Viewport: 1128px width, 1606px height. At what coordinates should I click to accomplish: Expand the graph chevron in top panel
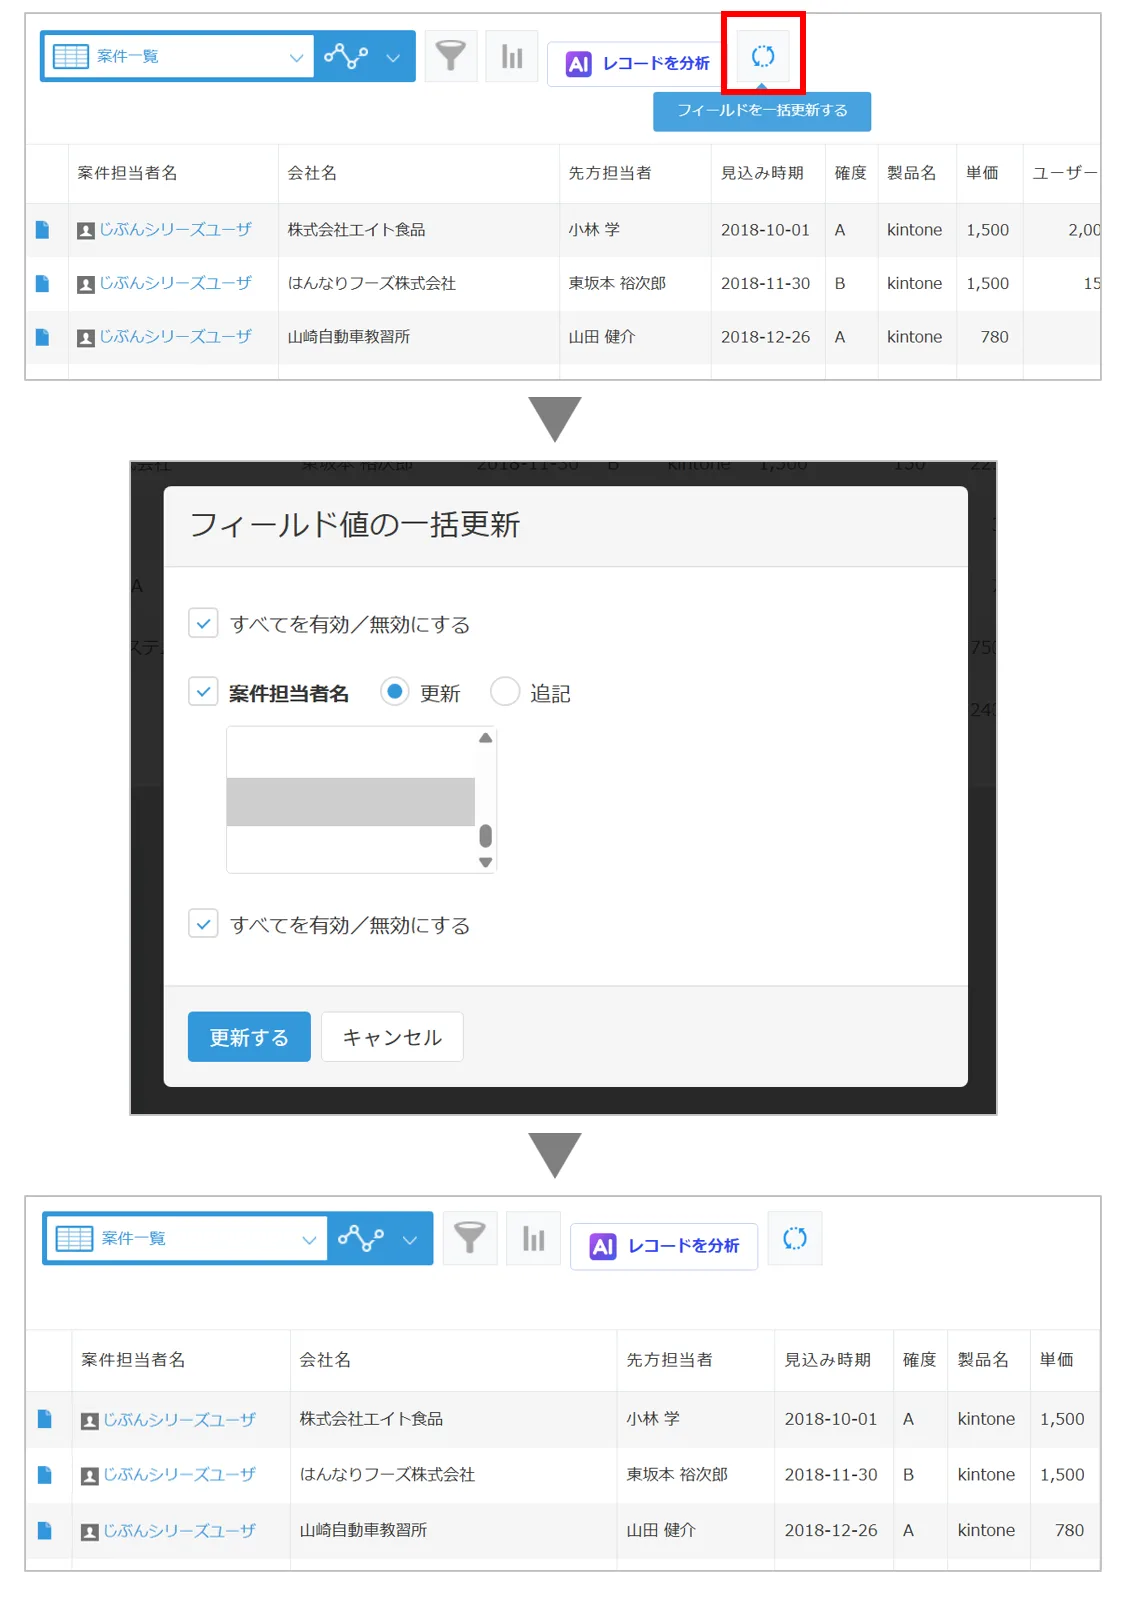pyautogui.click(x=393, y=57)
